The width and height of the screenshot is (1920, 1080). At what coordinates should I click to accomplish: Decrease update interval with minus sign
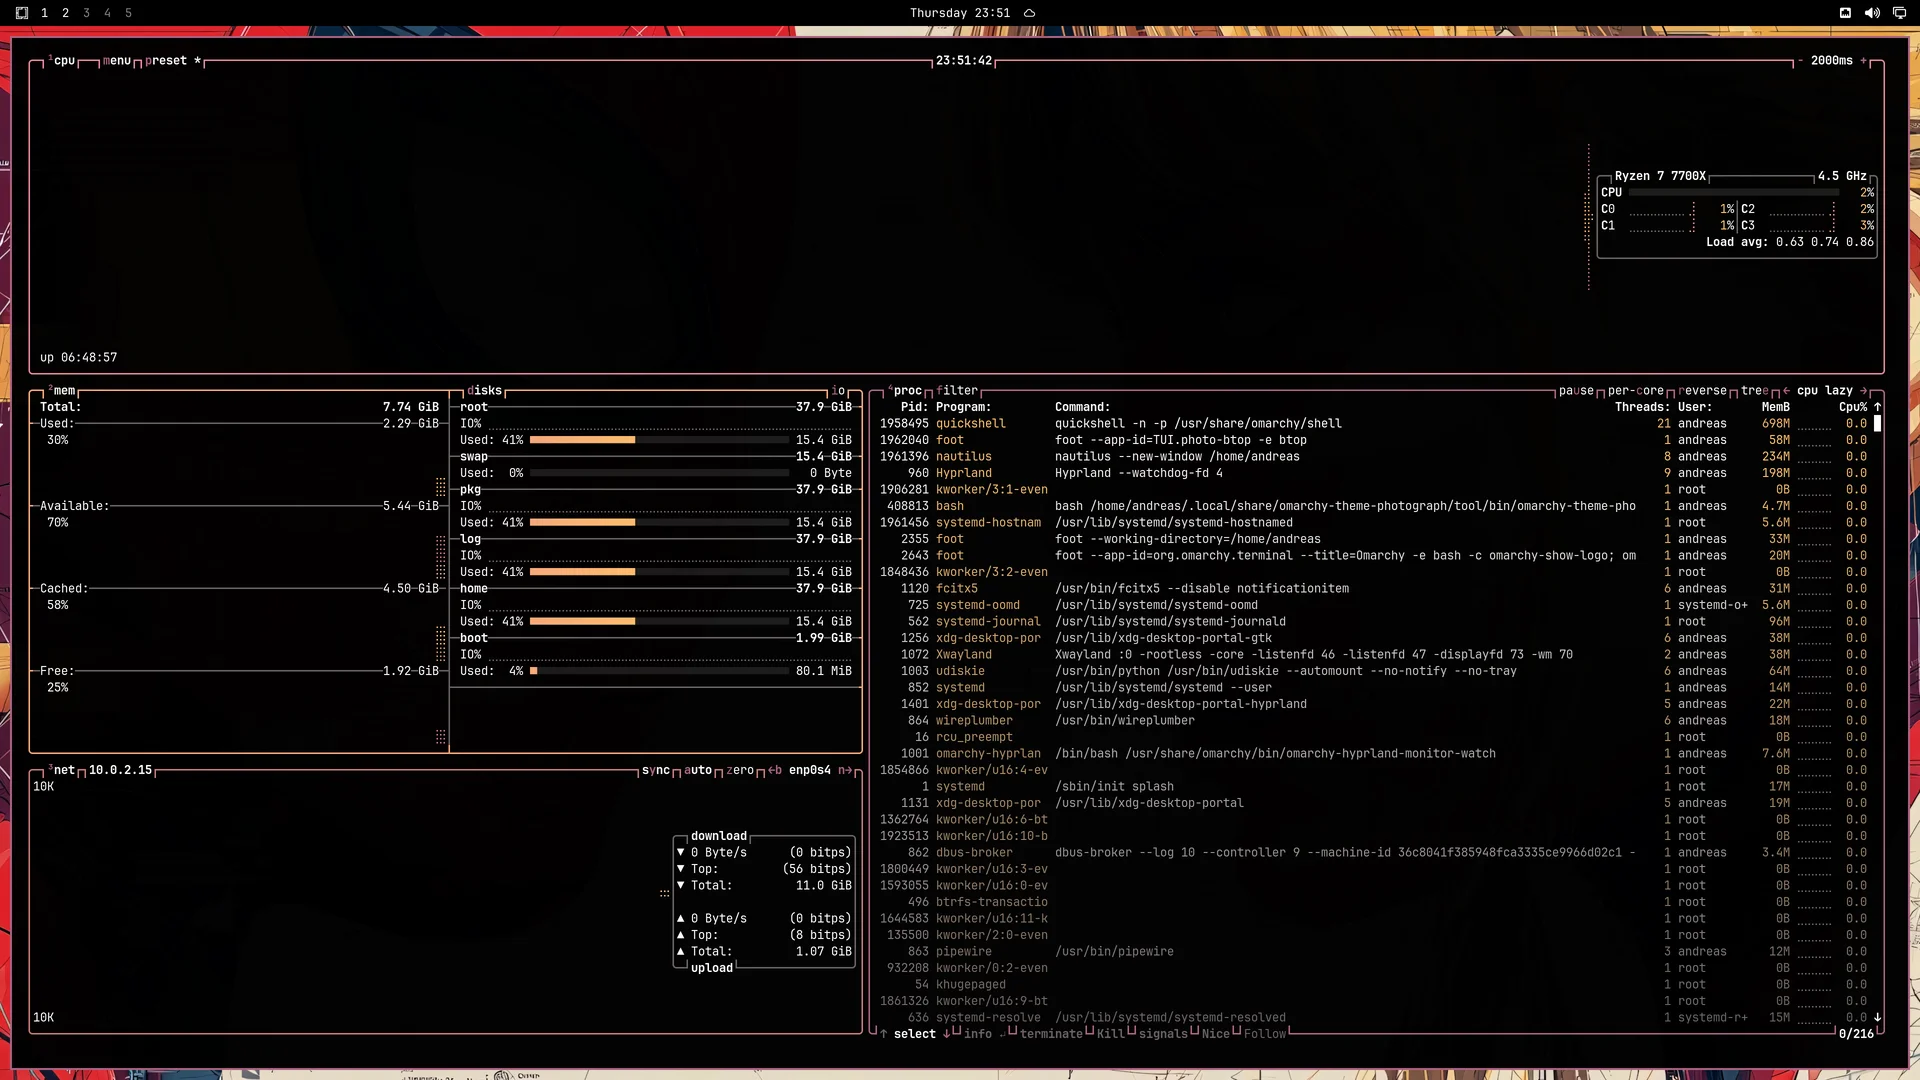click(1800, 61)
